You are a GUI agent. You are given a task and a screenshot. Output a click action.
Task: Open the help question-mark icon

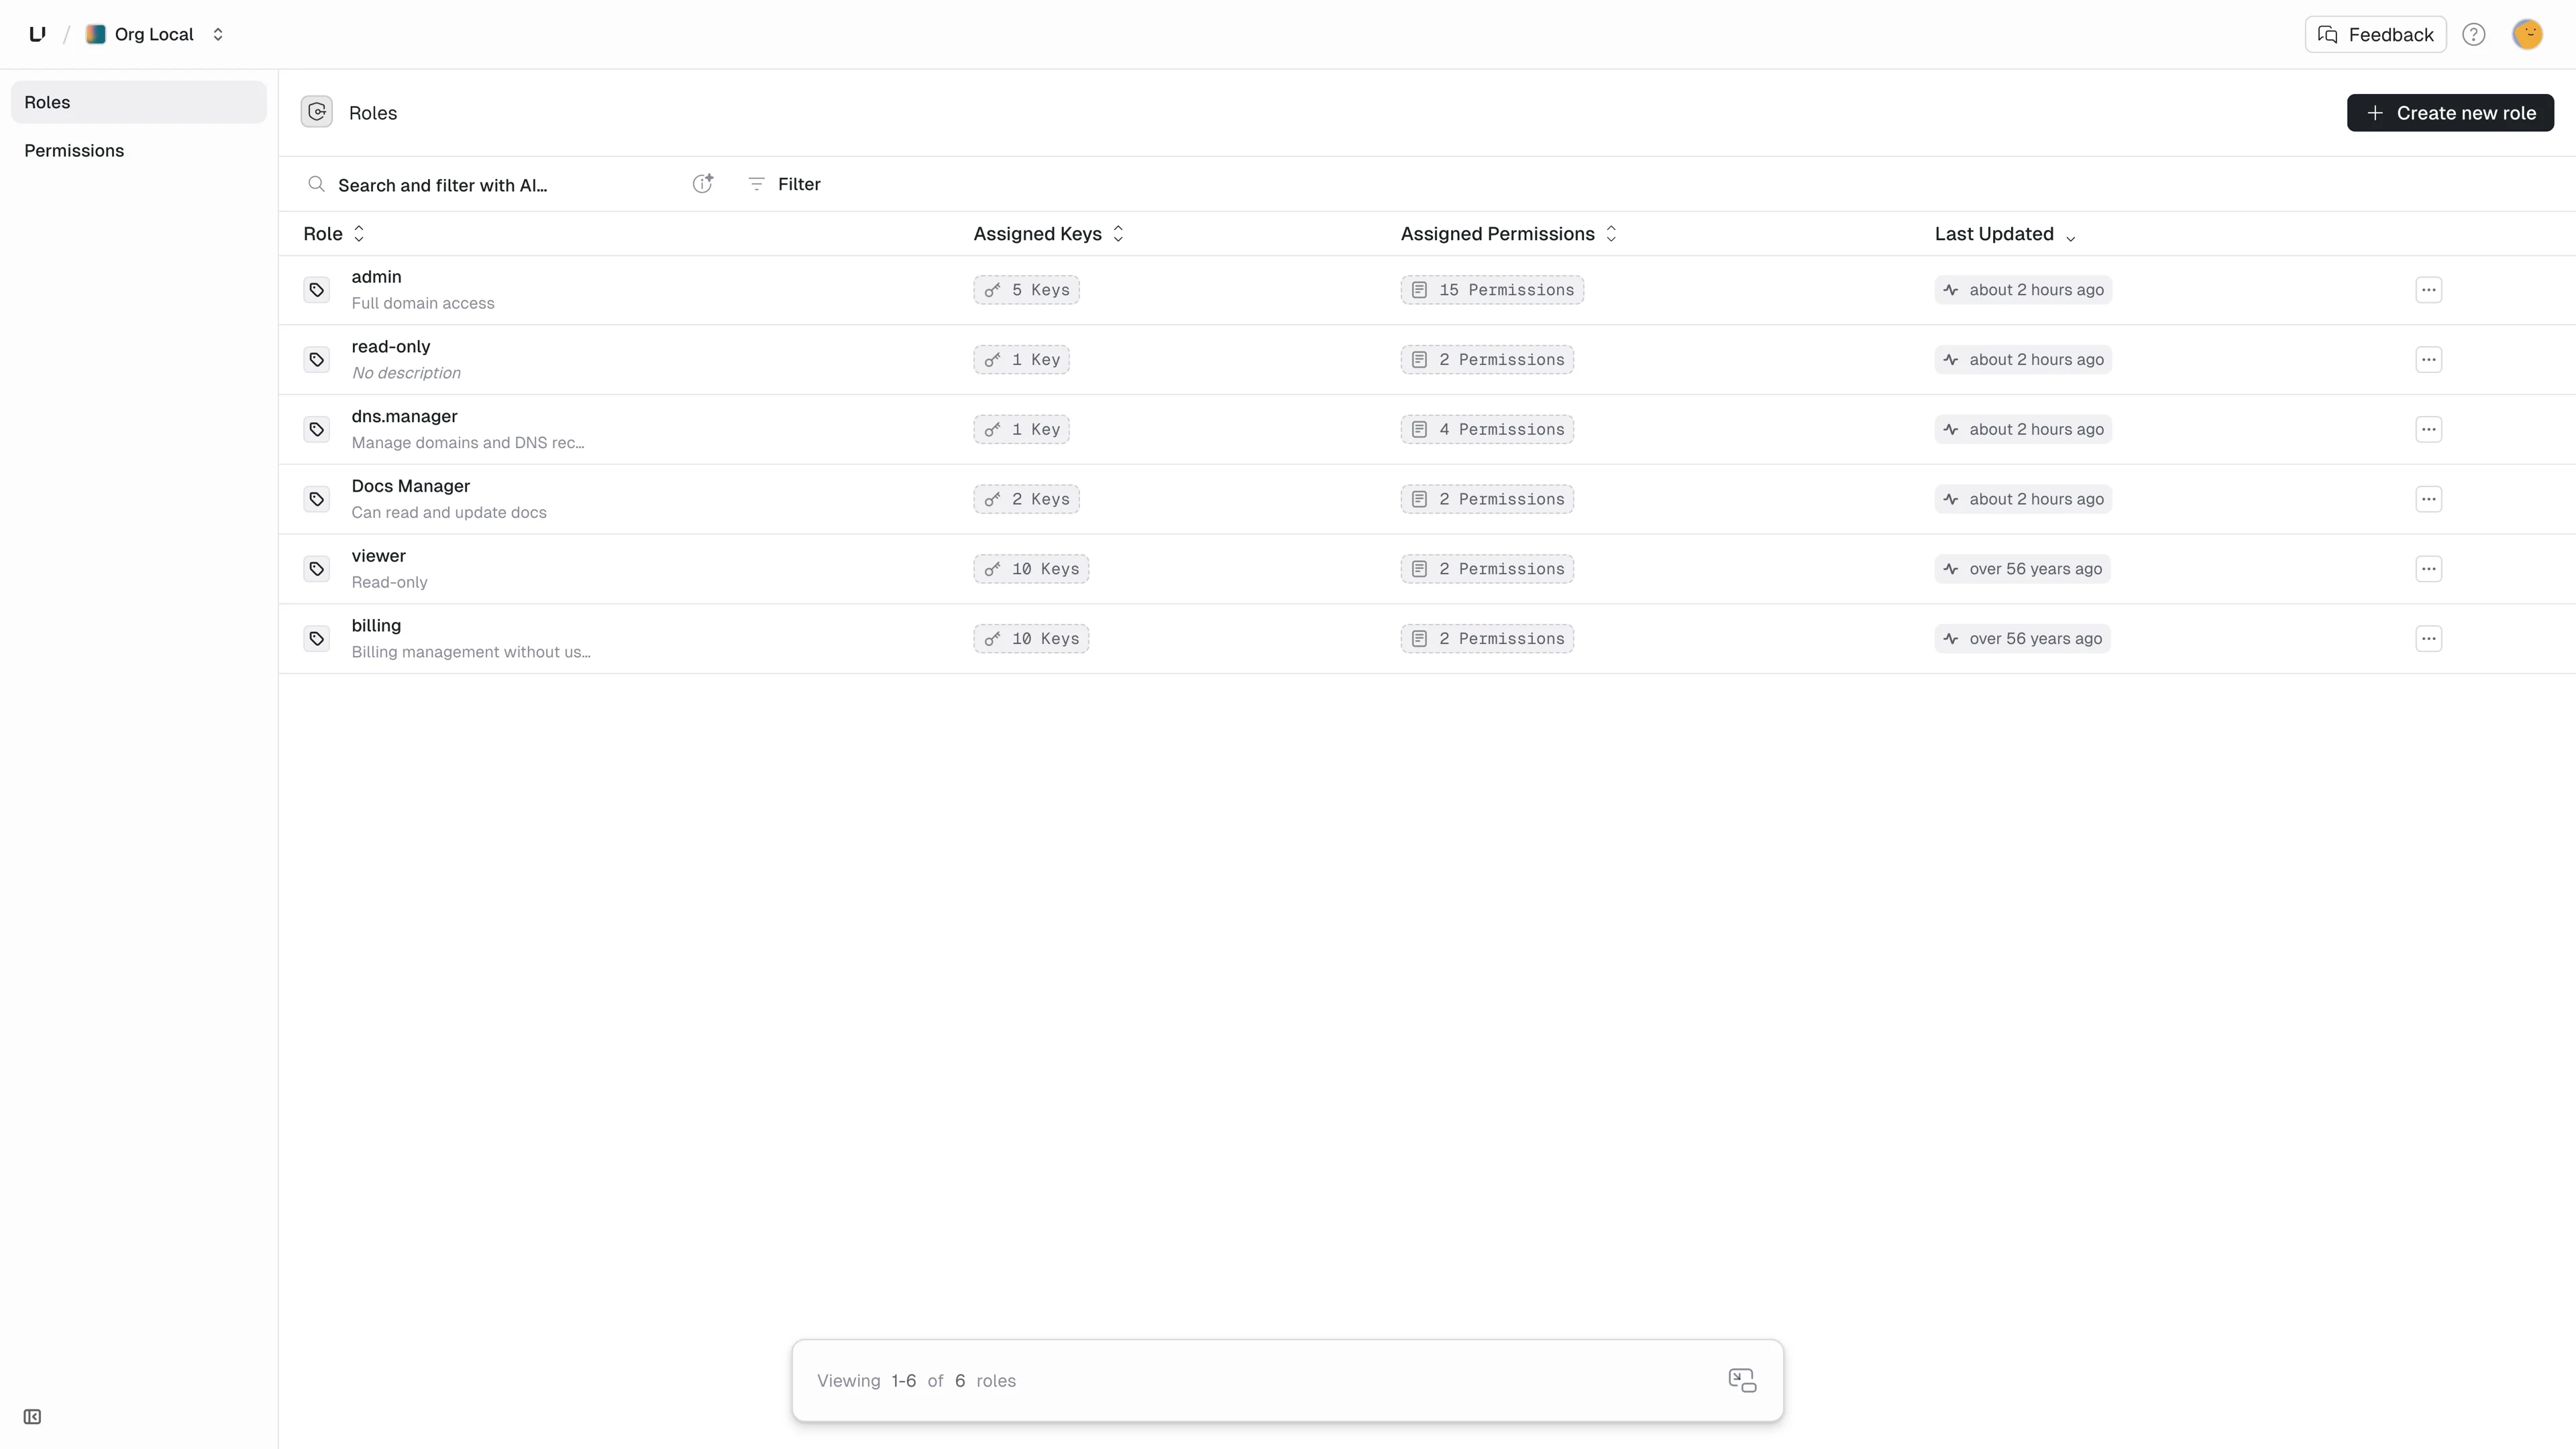click(x=2474, y=34)
